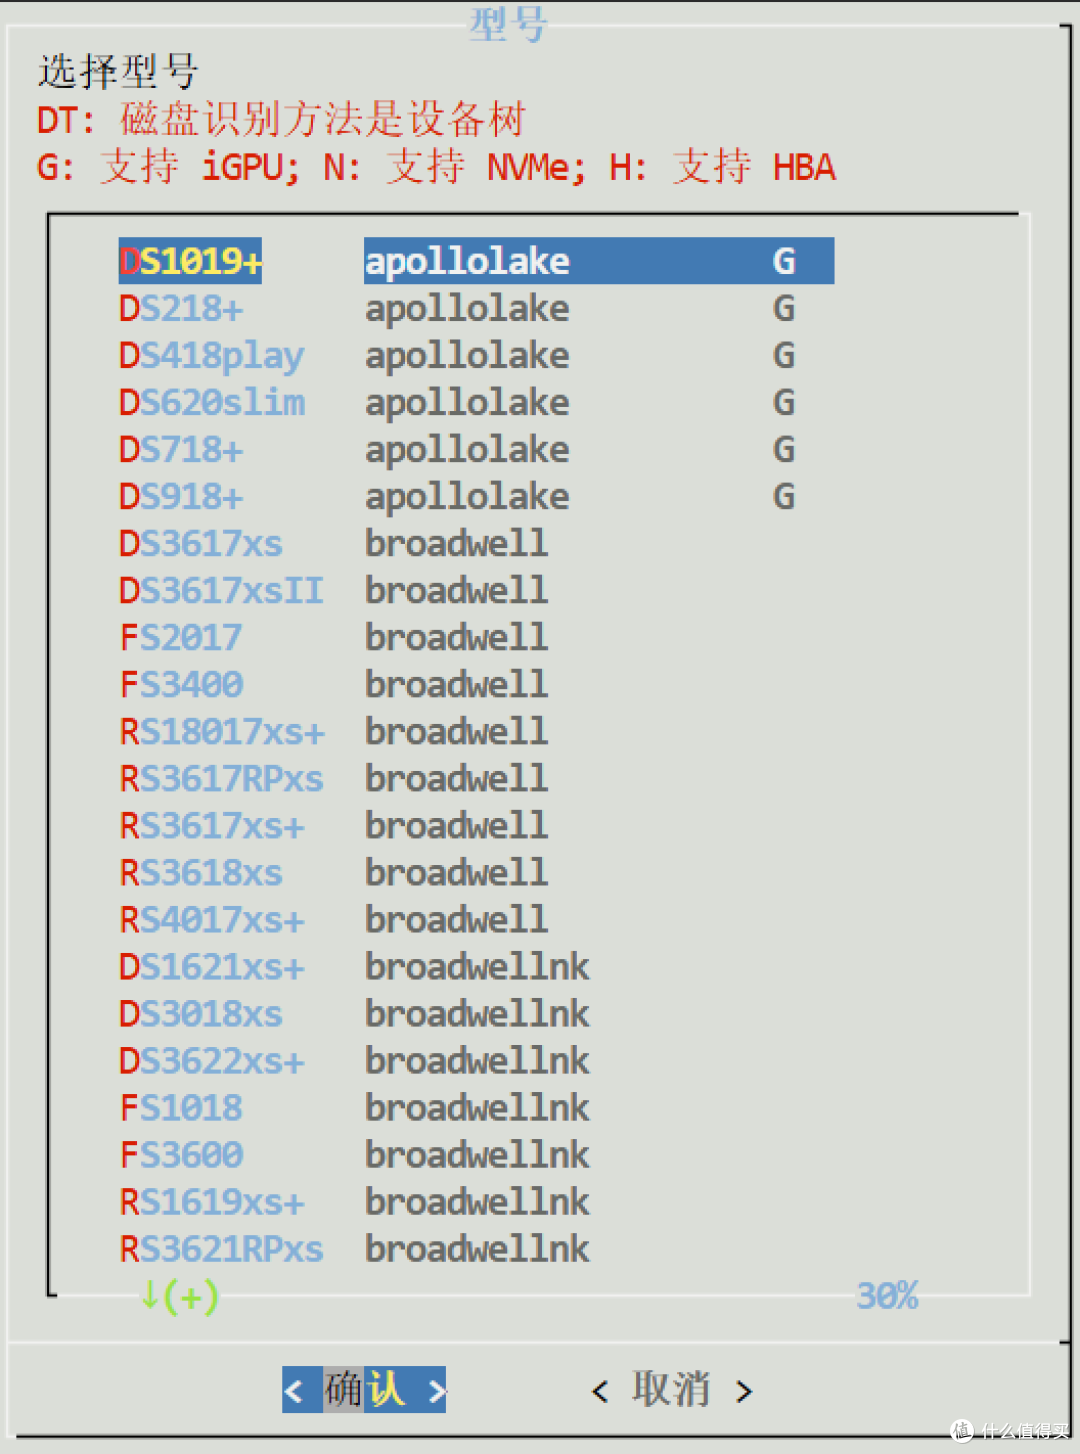Select RS3621RPxs broadwellnk row

point(476,1248)
